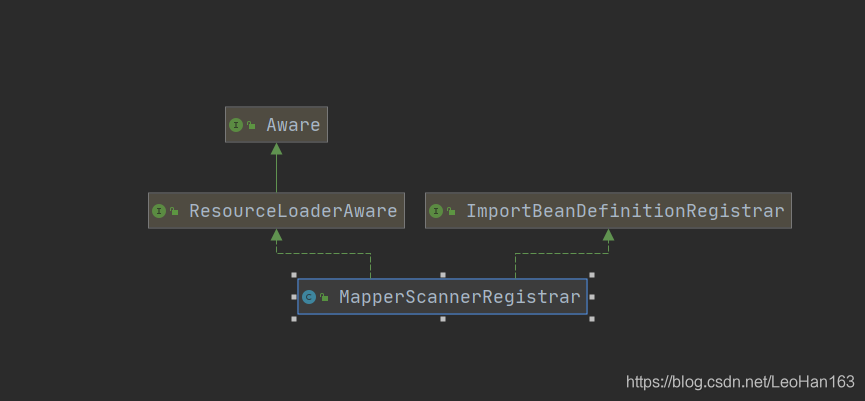
Task: Click the text label "Aware"
Action: (293, 125)
